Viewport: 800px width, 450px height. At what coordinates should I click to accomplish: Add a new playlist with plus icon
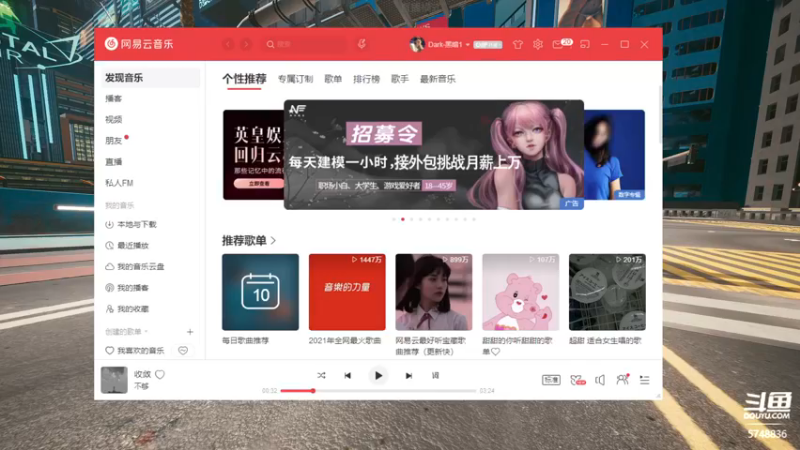pyautogui.click(x=190, y=332)
